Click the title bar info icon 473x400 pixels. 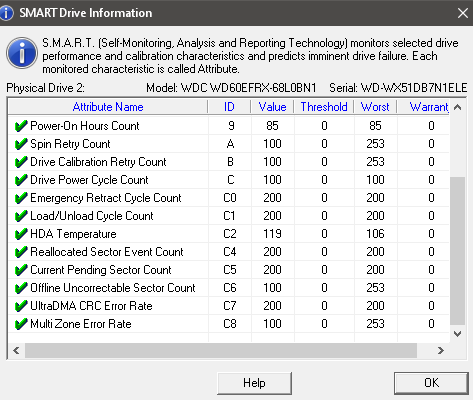pos(6,13)
